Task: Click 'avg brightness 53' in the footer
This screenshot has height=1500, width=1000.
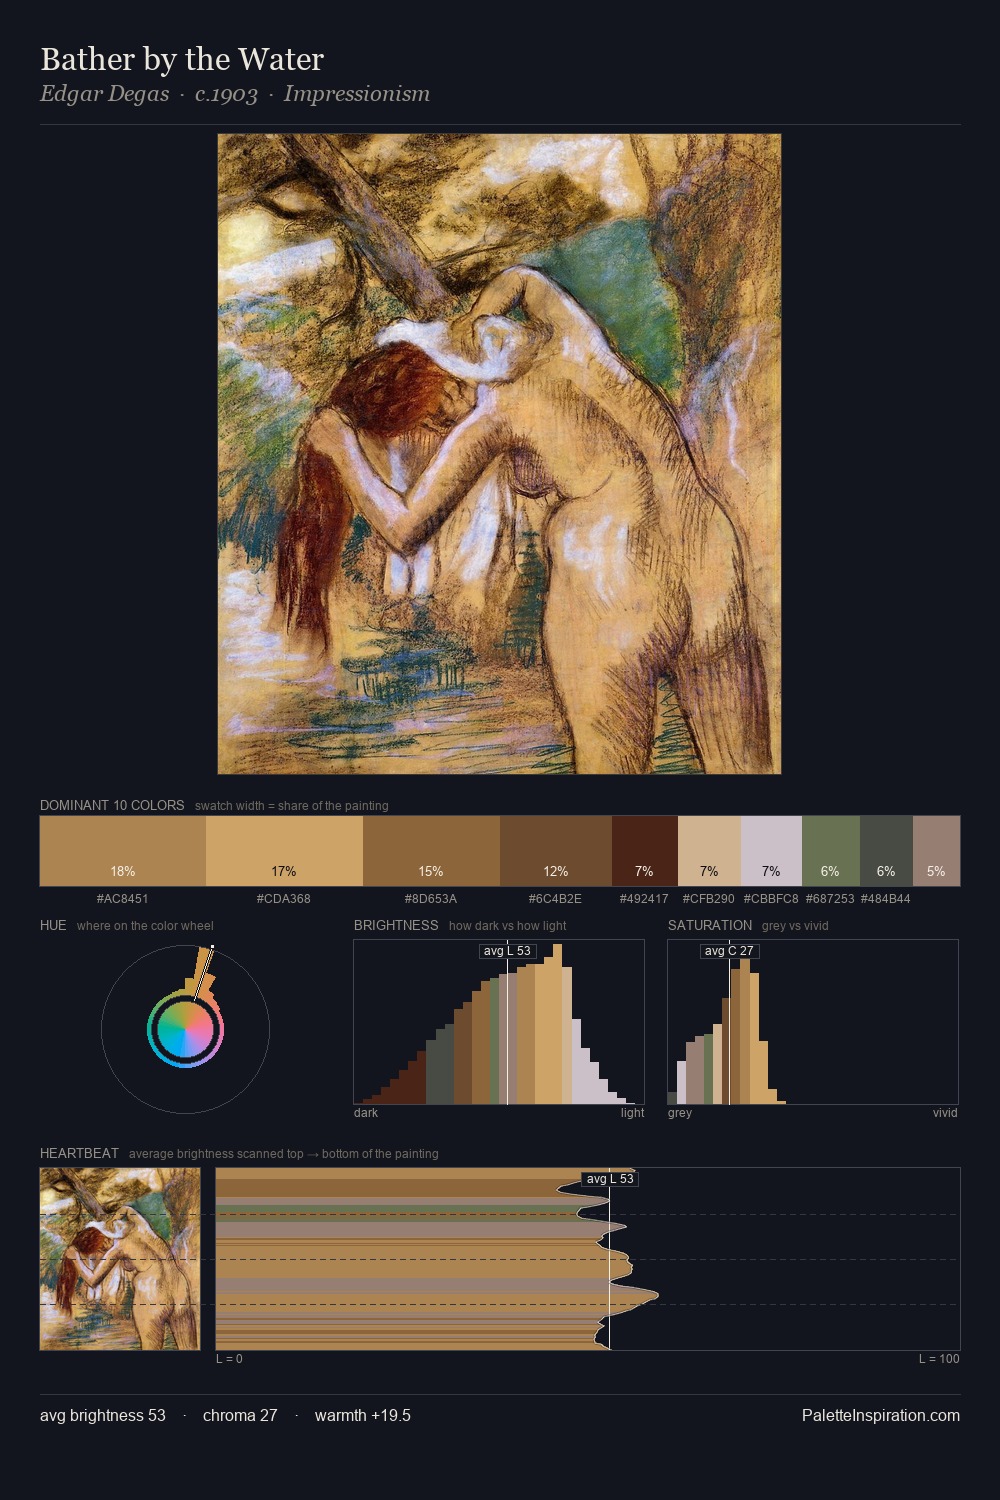Action: (x=103, y=1416)
